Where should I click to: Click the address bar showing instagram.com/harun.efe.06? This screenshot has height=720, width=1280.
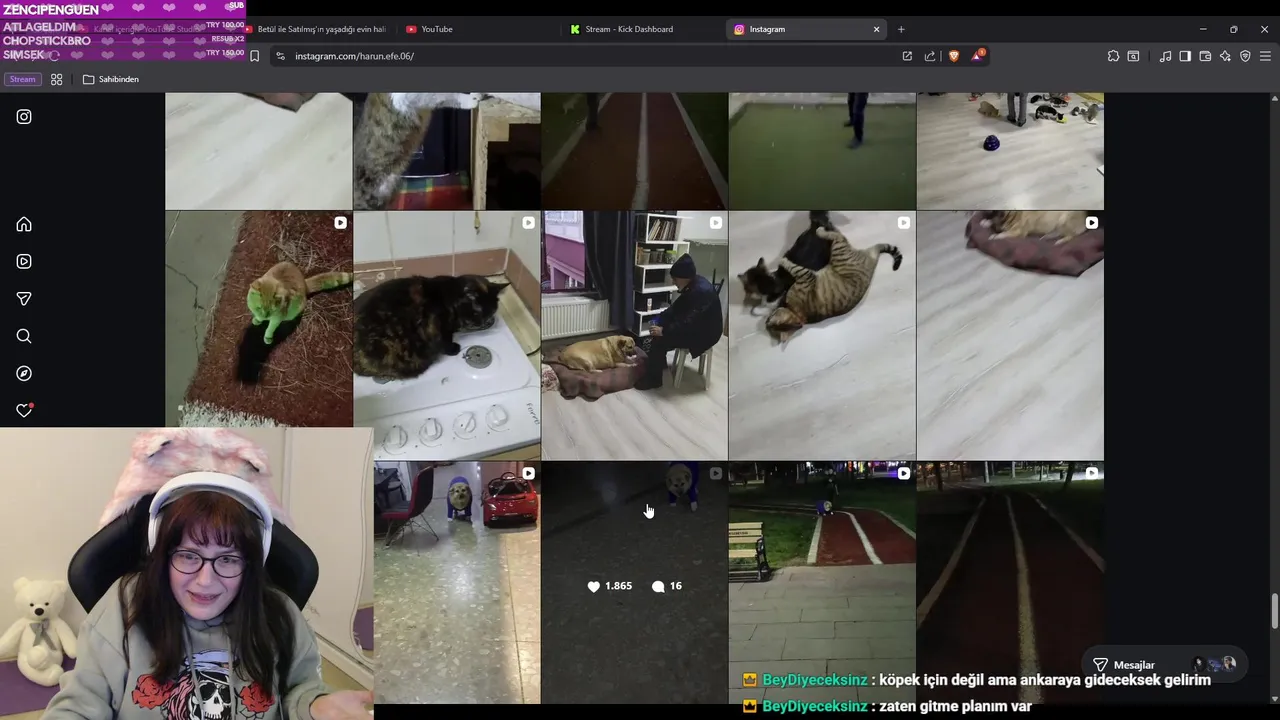[x=590, y=56]
